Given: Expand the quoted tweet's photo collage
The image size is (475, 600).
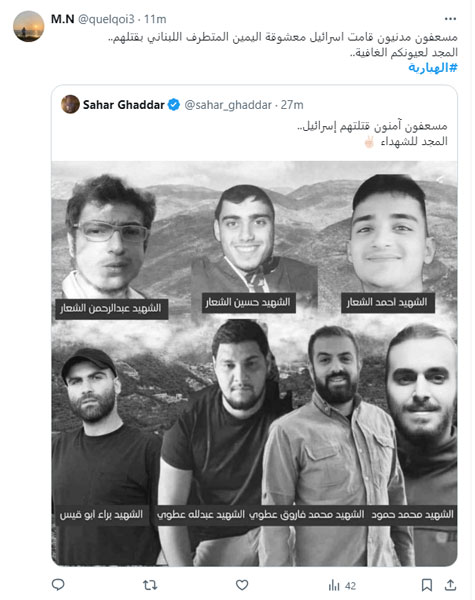Looking at the screenshot, I should coord(255,364).
